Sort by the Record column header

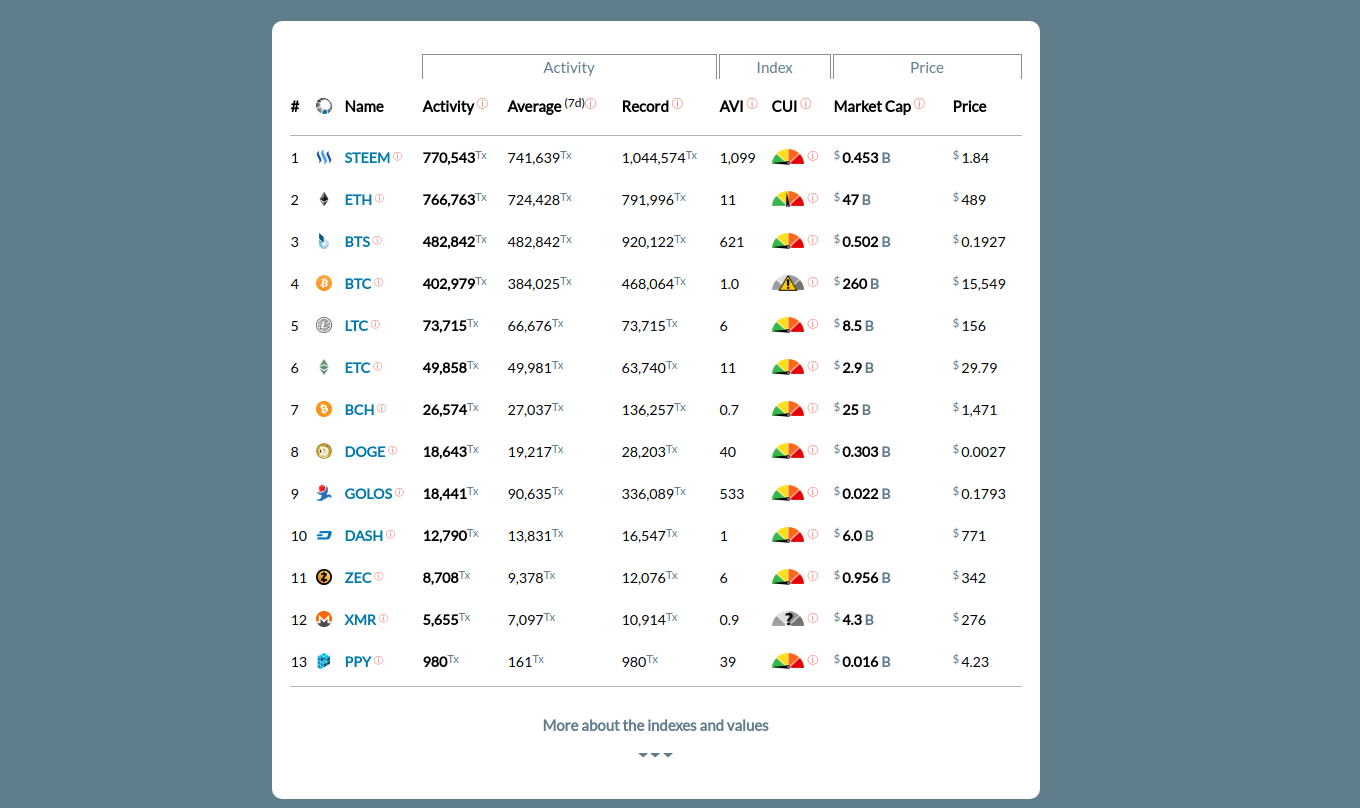click(645, 106)
